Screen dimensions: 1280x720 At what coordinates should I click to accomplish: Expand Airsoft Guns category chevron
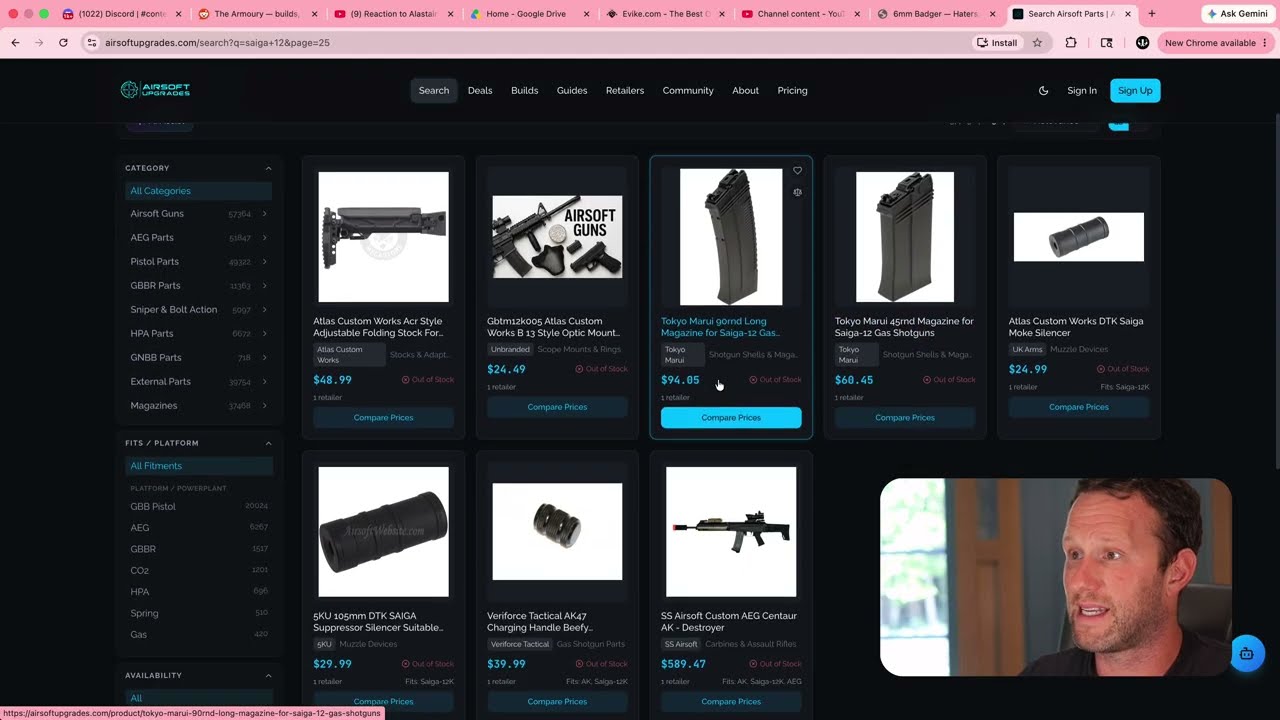[264, 214]
